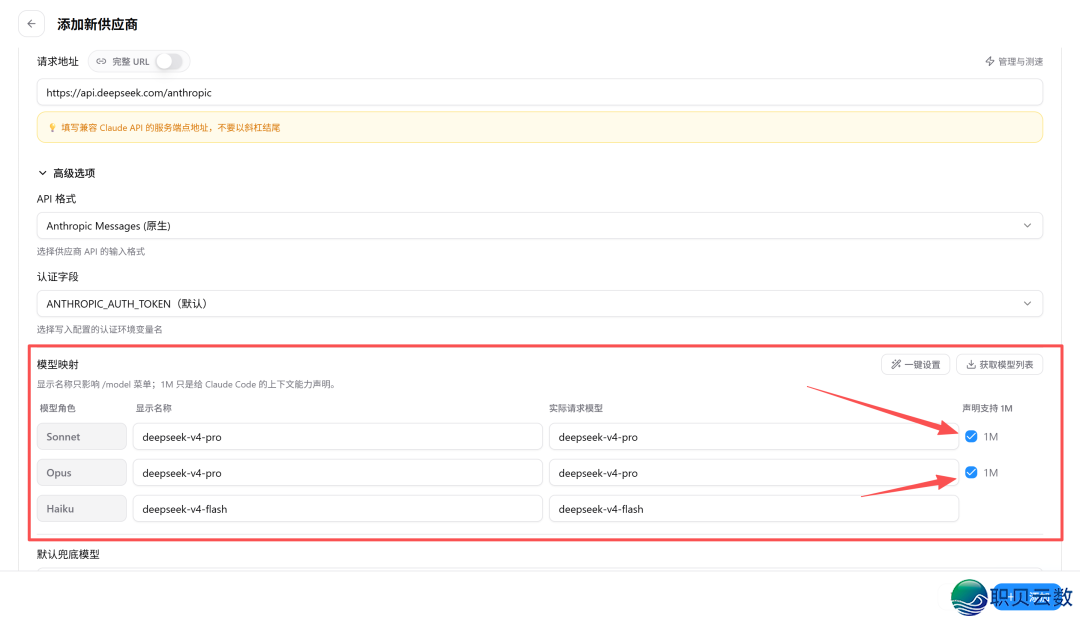Viewport: 1080px width, 622px height.
Task: Edit the request URL field
Action: click(539, 92)
